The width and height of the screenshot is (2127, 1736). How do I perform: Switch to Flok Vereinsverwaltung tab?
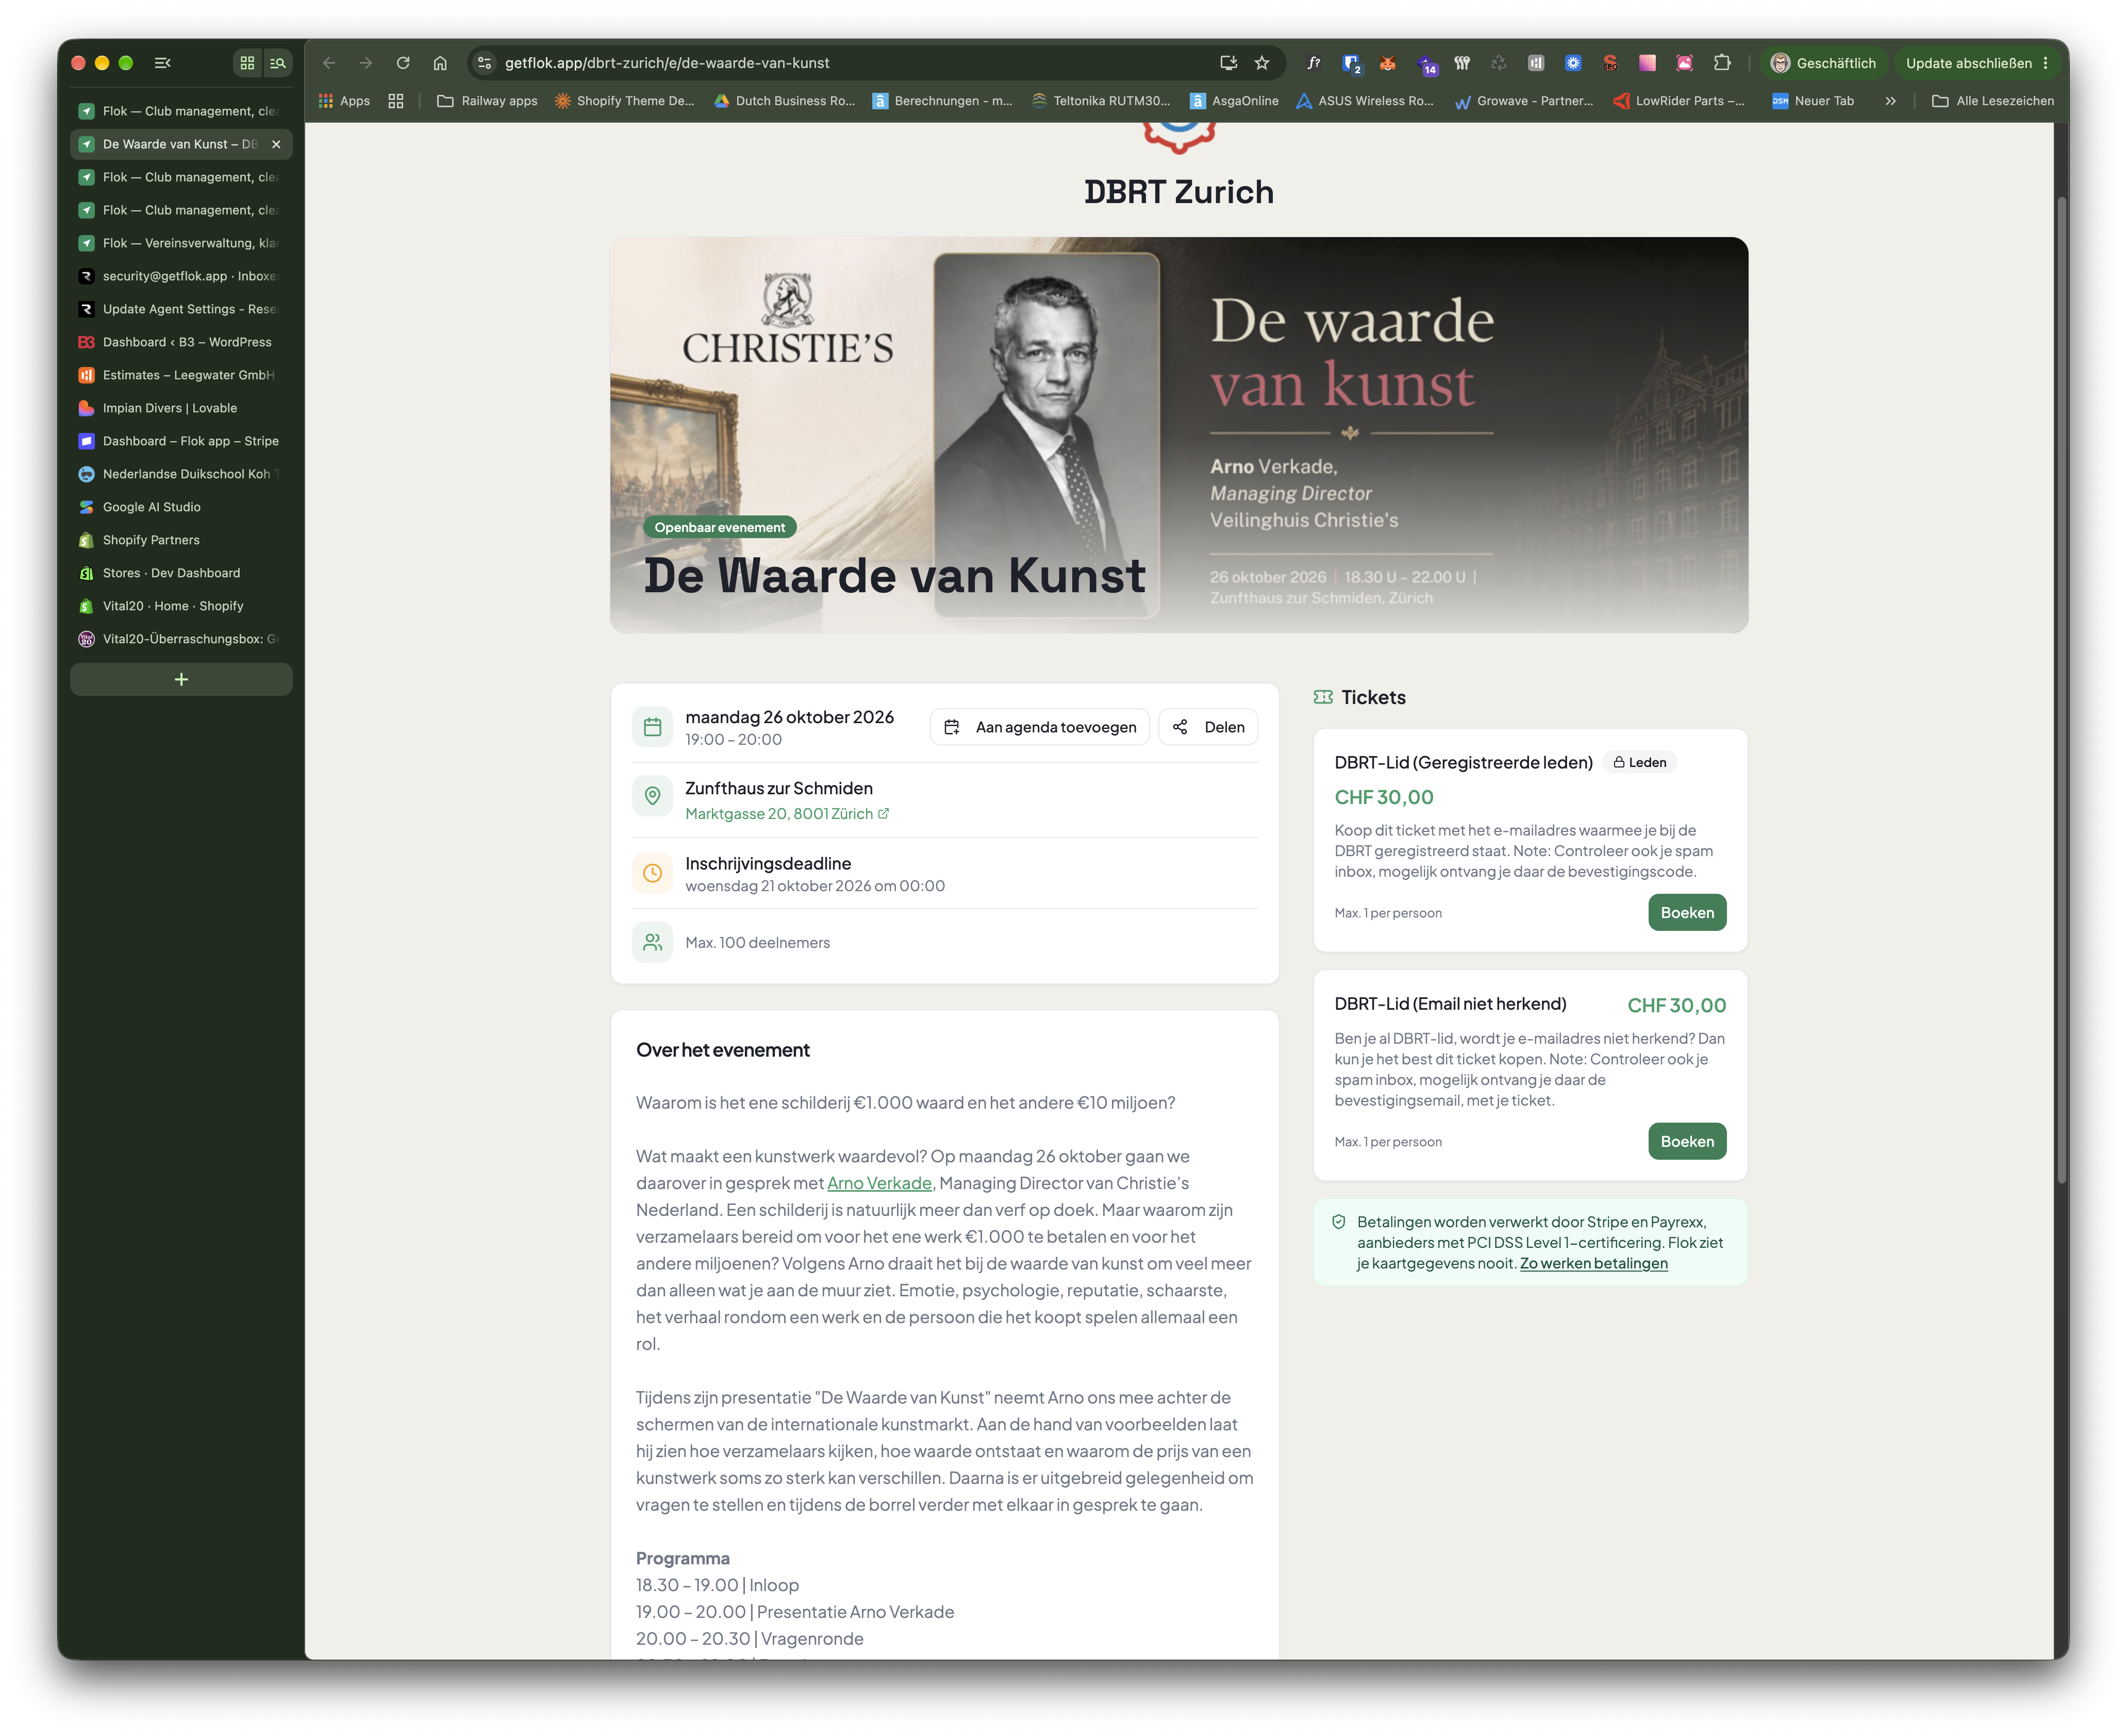tap(181, 243)
